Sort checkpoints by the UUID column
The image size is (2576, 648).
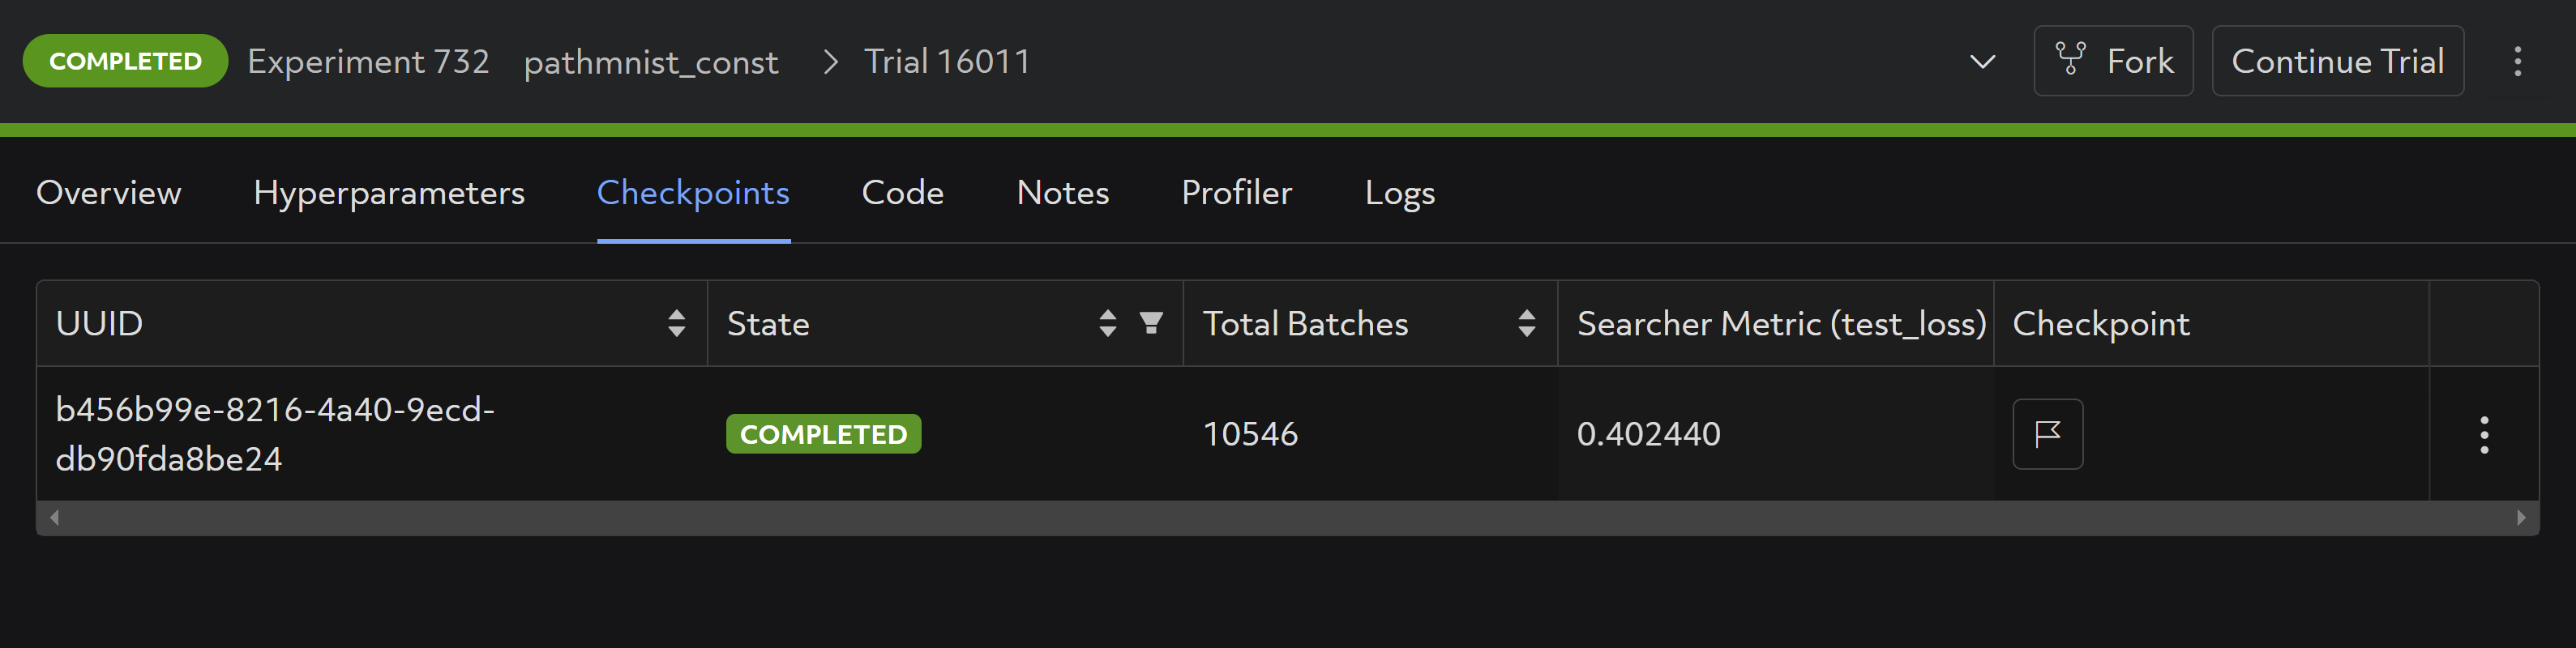tap(676, 323)
